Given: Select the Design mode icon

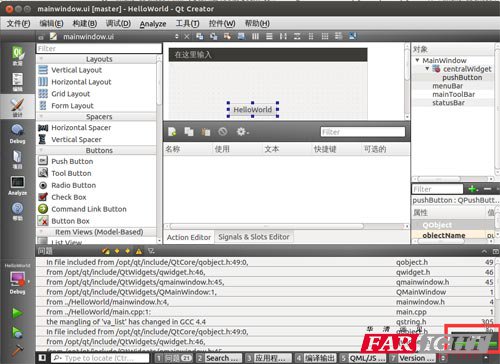Looking at the screenshot, I should [17, 107].
